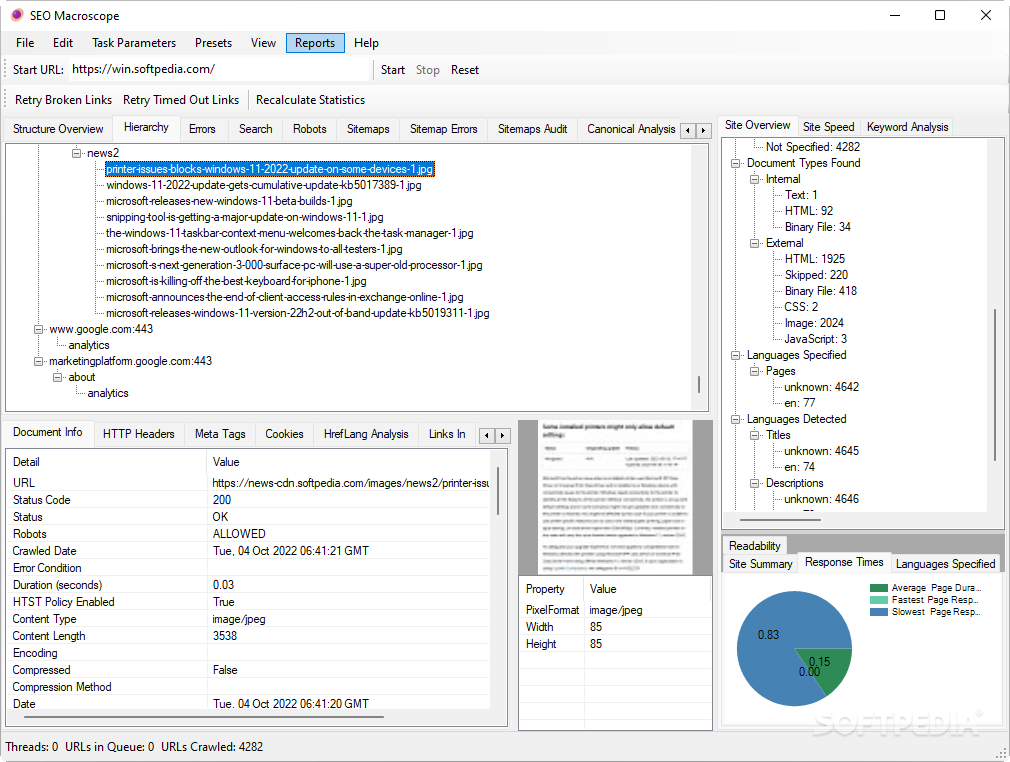The image size is (1010, 762).
Task: Open the Help menu
Action: pos(366,43)
